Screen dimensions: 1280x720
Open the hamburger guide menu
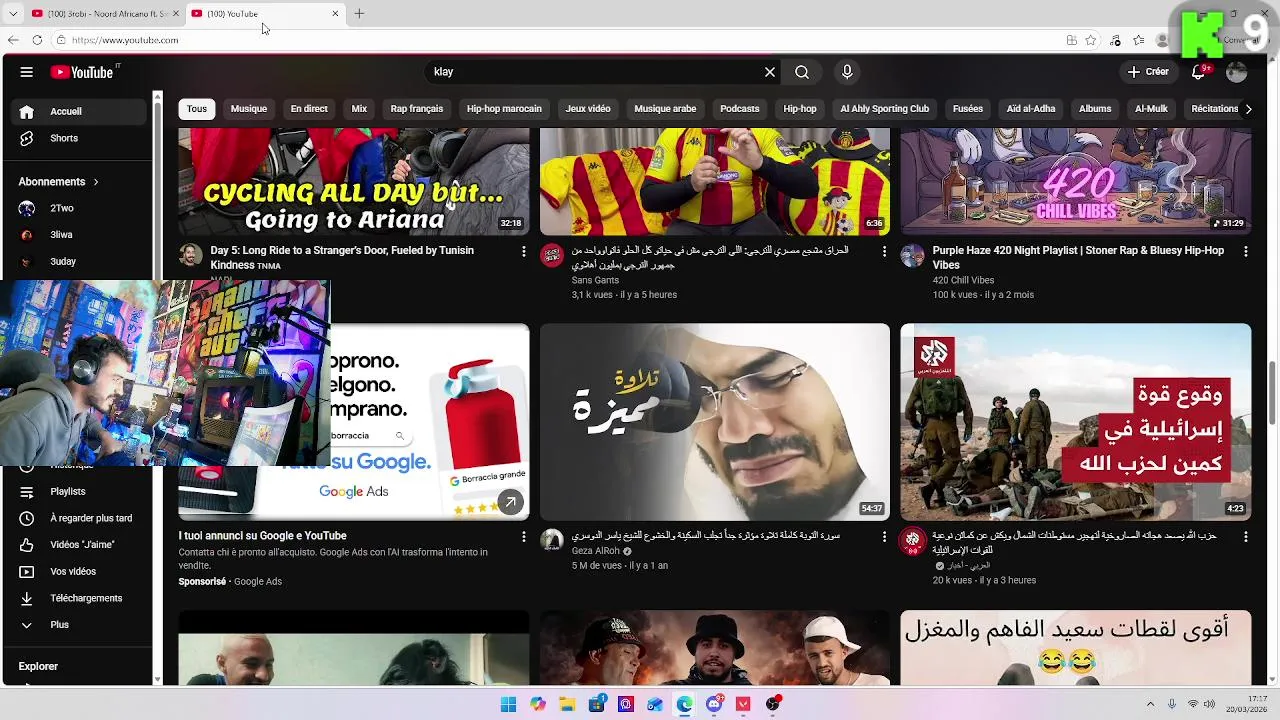pos(27,72)
